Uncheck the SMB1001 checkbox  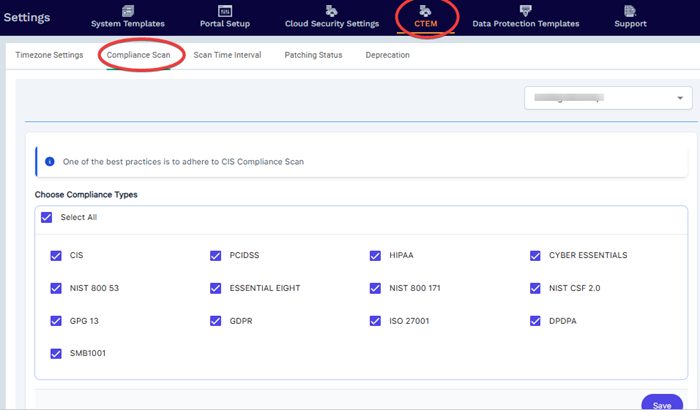point(56,353)
